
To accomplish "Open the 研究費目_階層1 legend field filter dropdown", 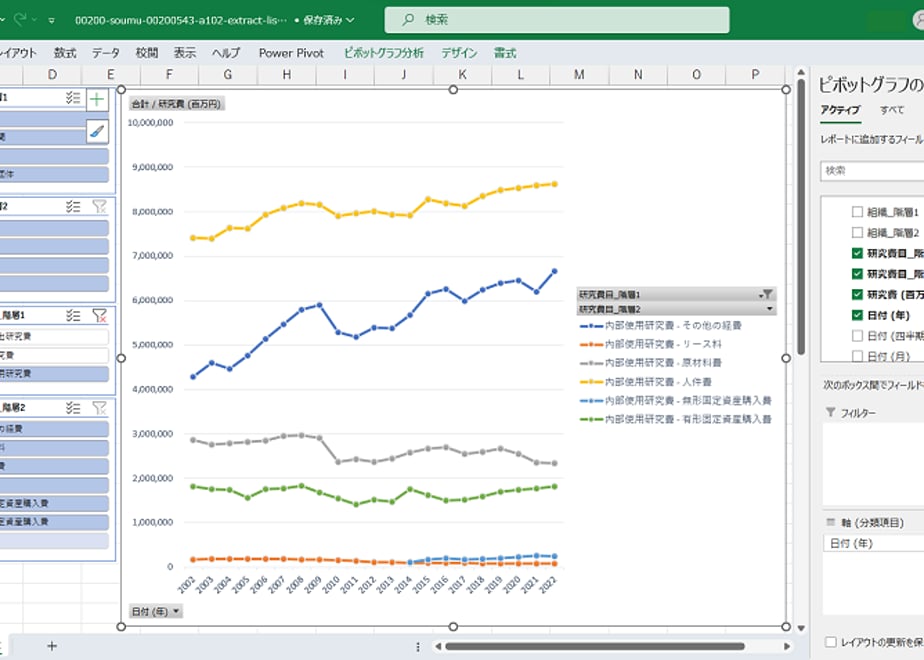I will coord(765,294).
